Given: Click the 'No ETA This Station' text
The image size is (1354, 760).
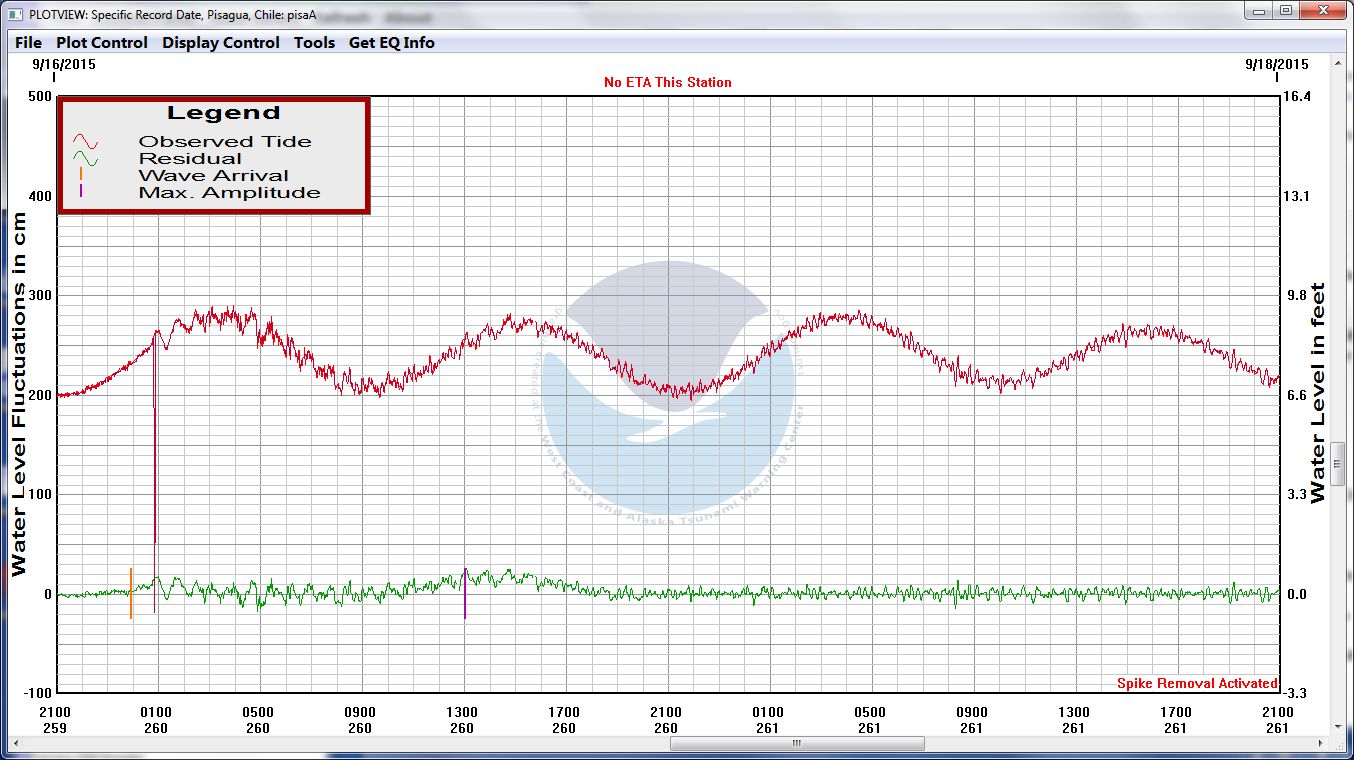Looking at the screenshot, I should pos(668,82).
